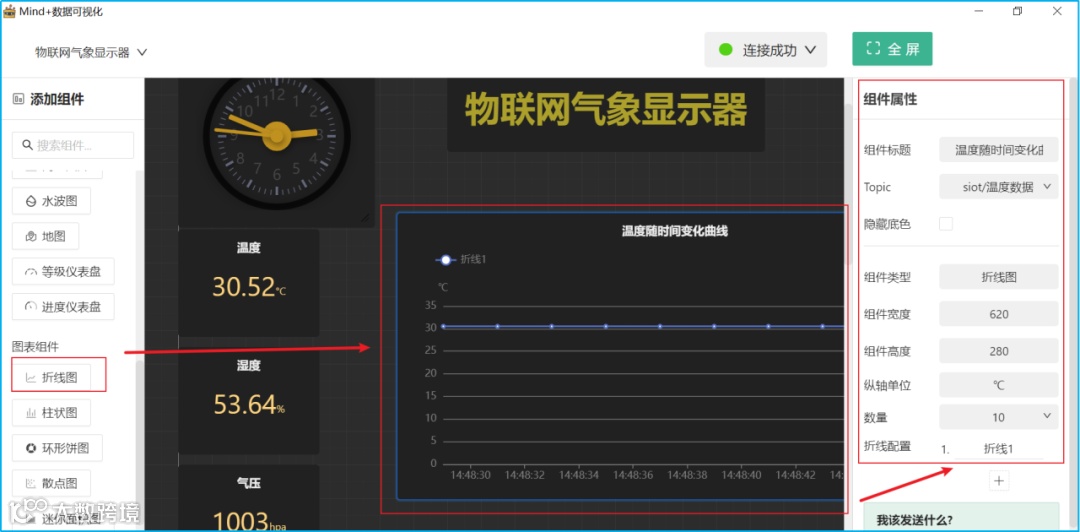This screenshot has width=1080, height=532.
Task: Edit the 折线配置 折线1 name field
Action: tap(999, 449)
